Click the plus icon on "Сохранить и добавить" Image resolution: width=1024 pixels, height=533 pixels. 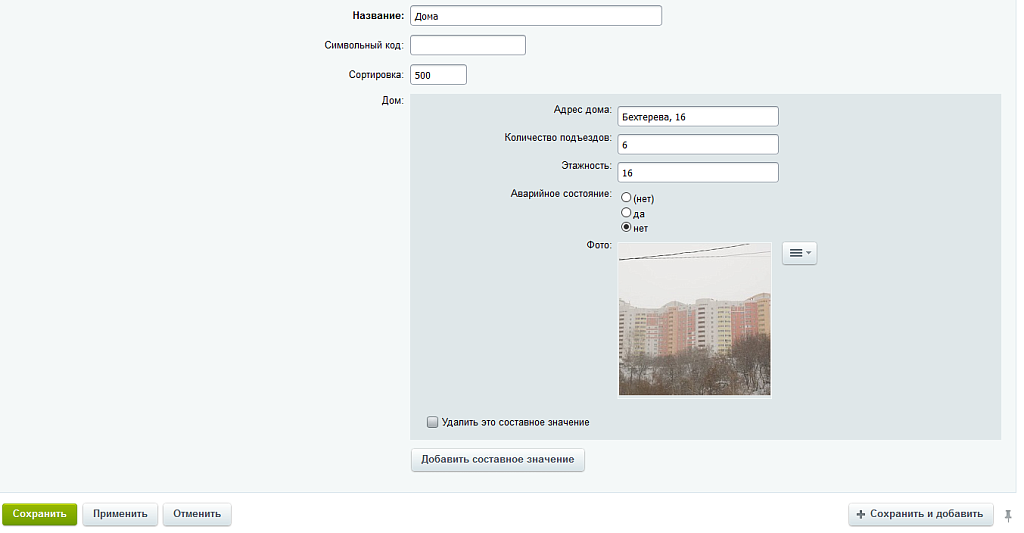[861, 514]
